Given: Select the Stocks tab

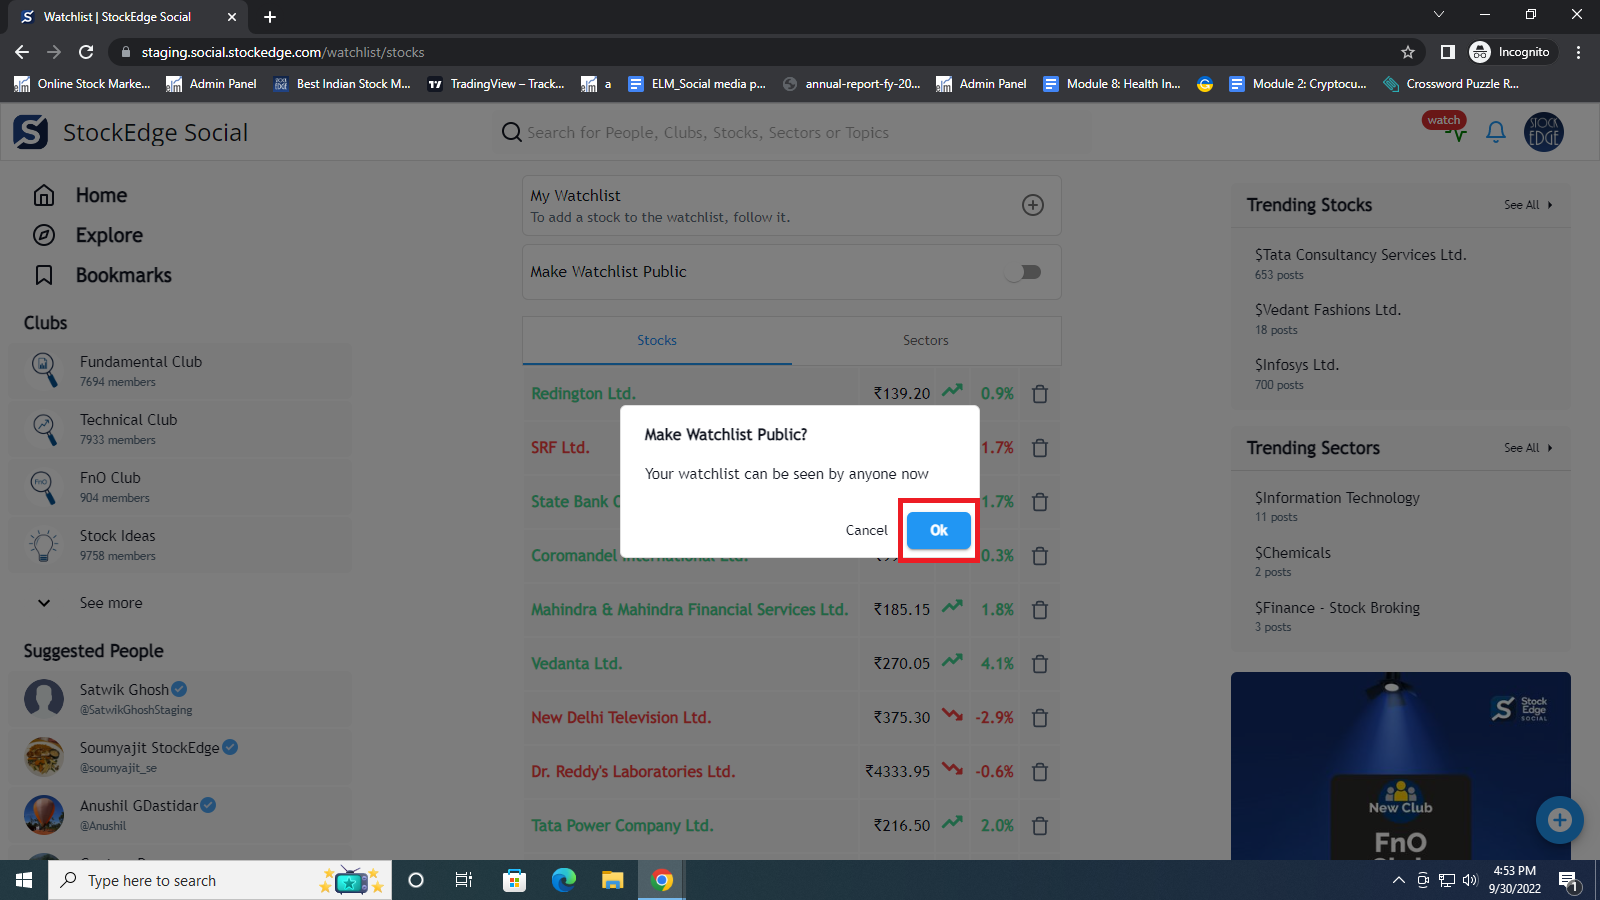Looking at the screenshot, I should (x=657, y=341).
